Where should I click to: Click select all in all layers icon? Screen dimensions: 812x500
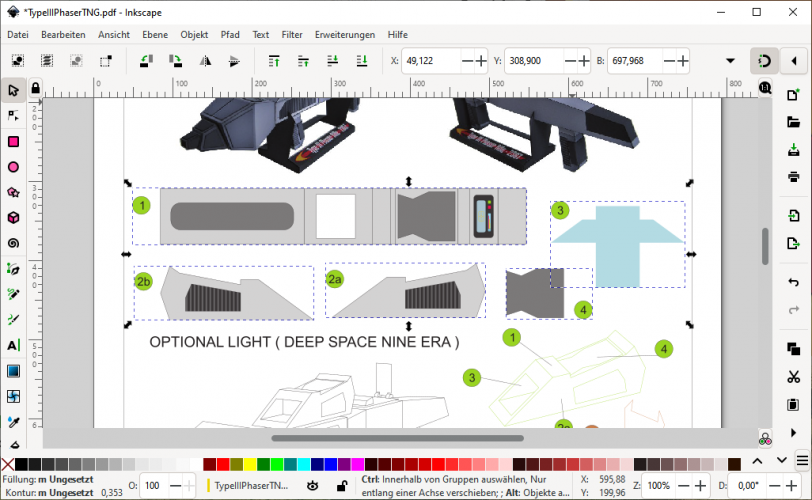coord(47,61)
